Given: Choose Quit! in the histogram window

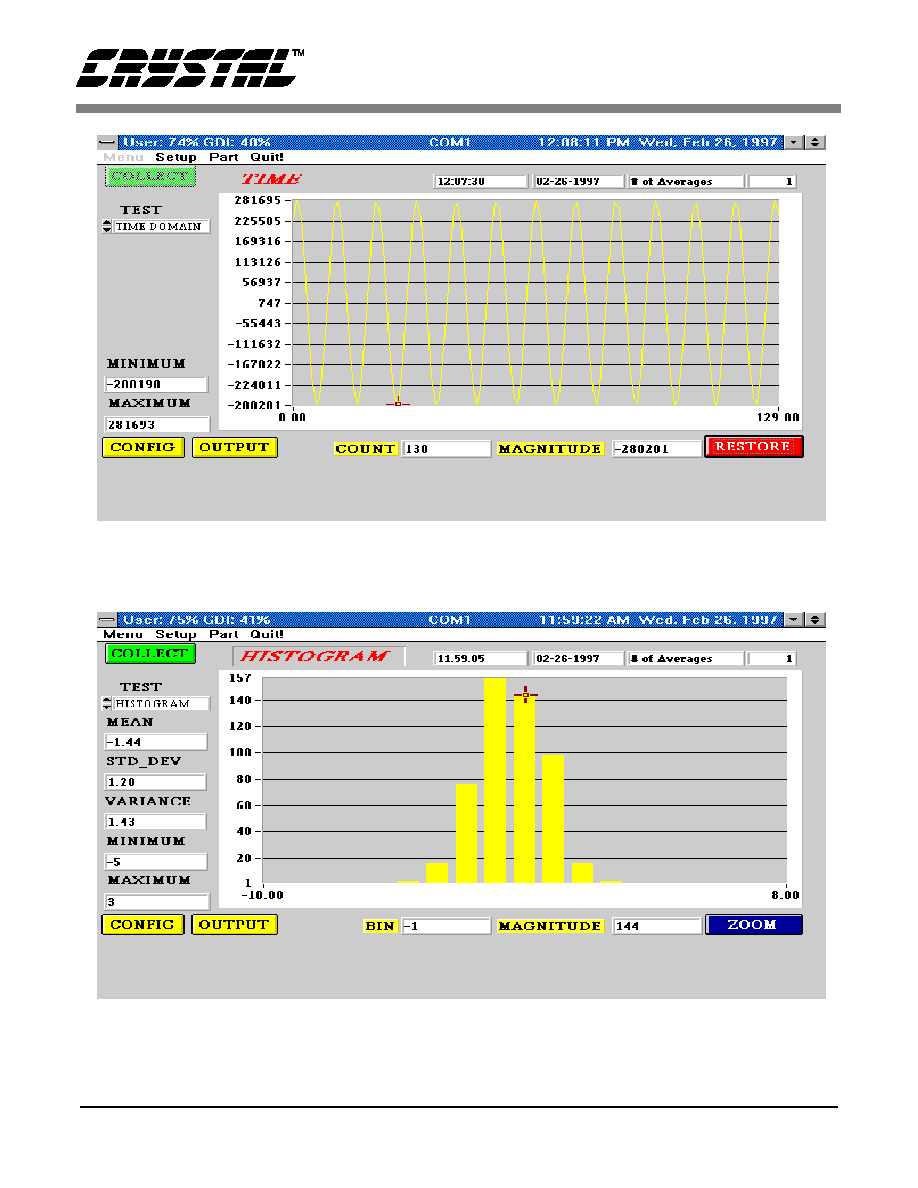Looking at the screenshot, I should pos(267,634).
